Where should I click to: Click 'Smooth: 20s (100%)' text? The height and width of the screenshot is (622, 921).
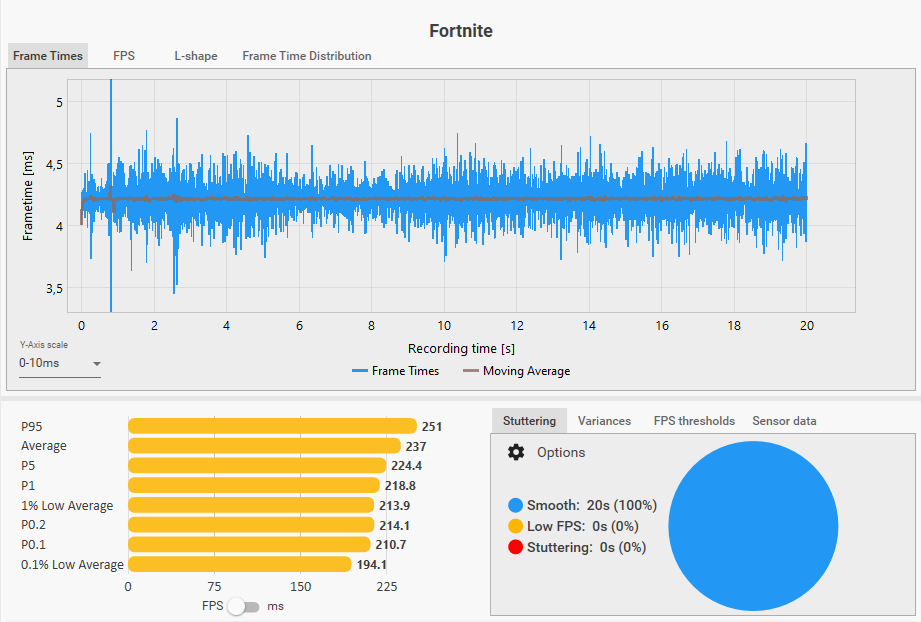pyautogui.click(x=591, y=505)
